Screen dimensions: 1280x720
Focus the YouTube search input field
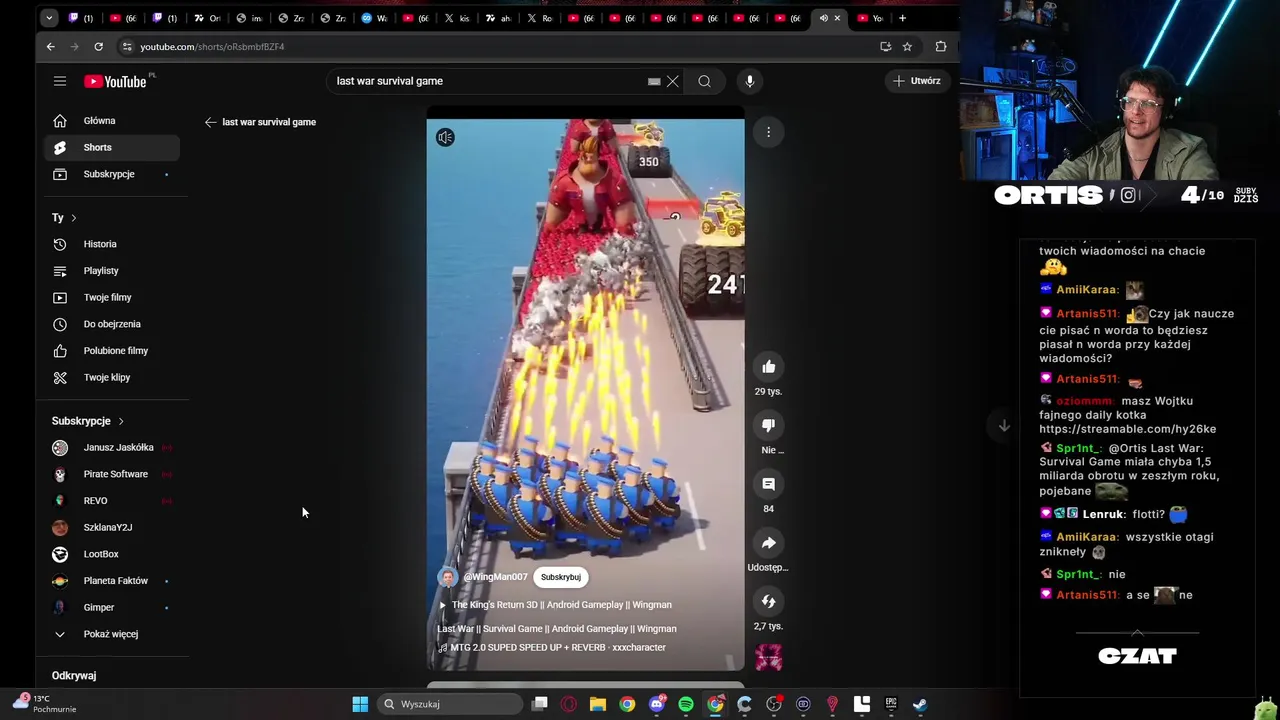(x=490, y=81)
